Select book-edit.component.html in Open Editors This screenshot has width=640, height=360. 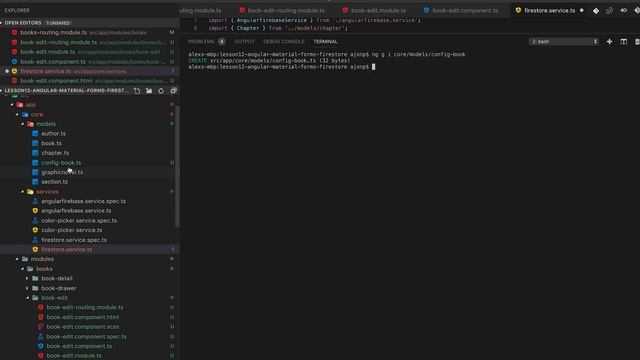tap(56, 81)
